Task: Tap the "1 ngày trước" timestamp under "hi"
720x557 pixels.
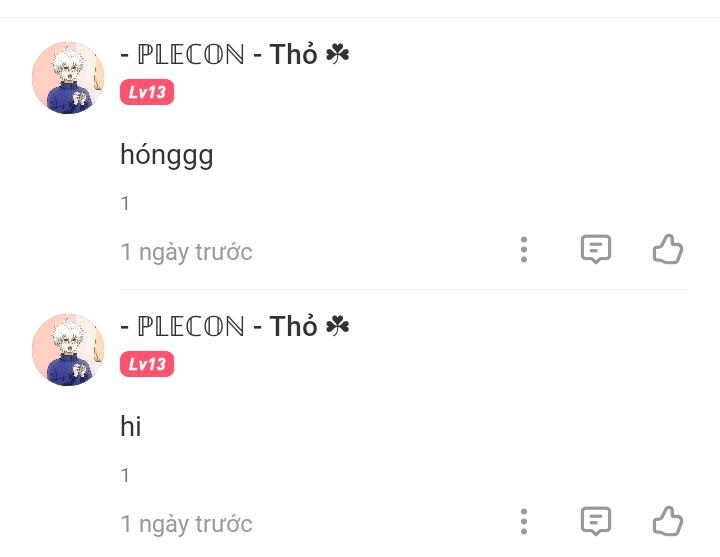Action: click(186, 524)
